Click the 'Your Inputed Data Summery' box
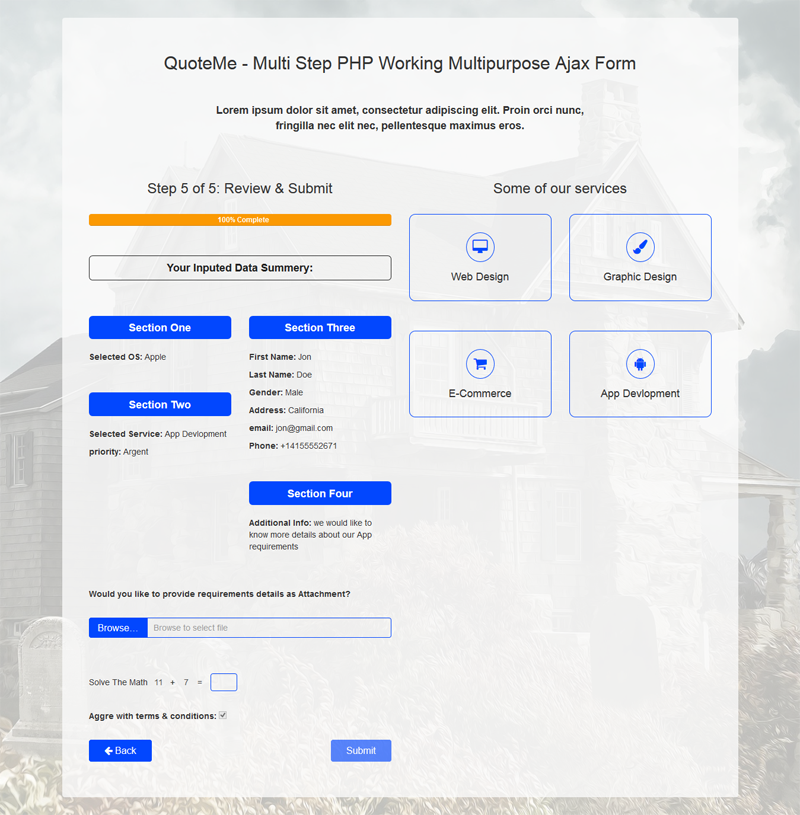Viewport: 800px width, 815px height. pos(240,268)
